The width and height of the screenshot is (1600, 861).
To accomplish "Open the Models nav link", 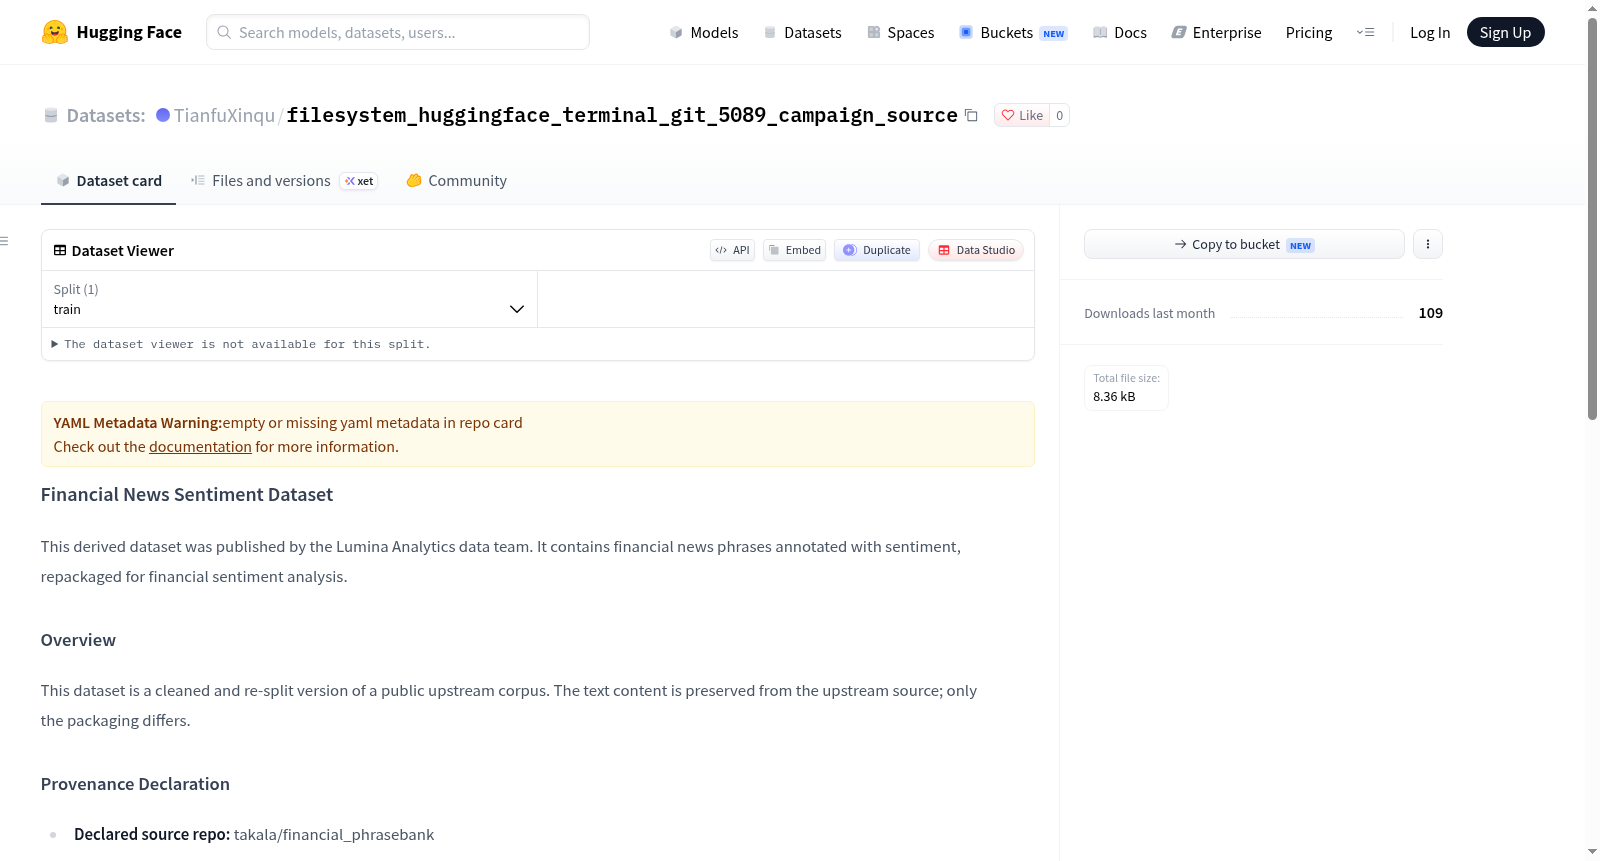I will [x=704, y=32].
